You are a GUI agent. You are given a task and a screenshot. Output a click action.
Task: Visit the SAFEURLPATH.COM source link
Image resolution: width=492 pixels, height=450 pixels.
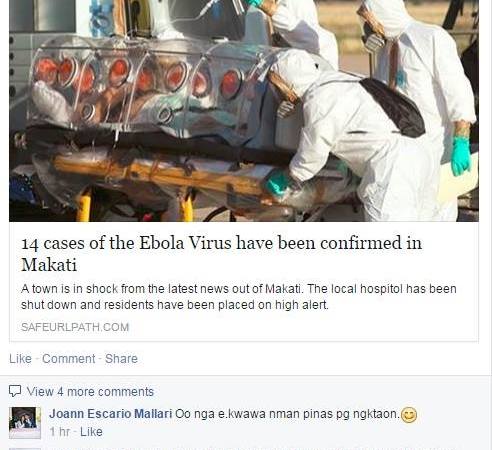[x=75, y=327]
